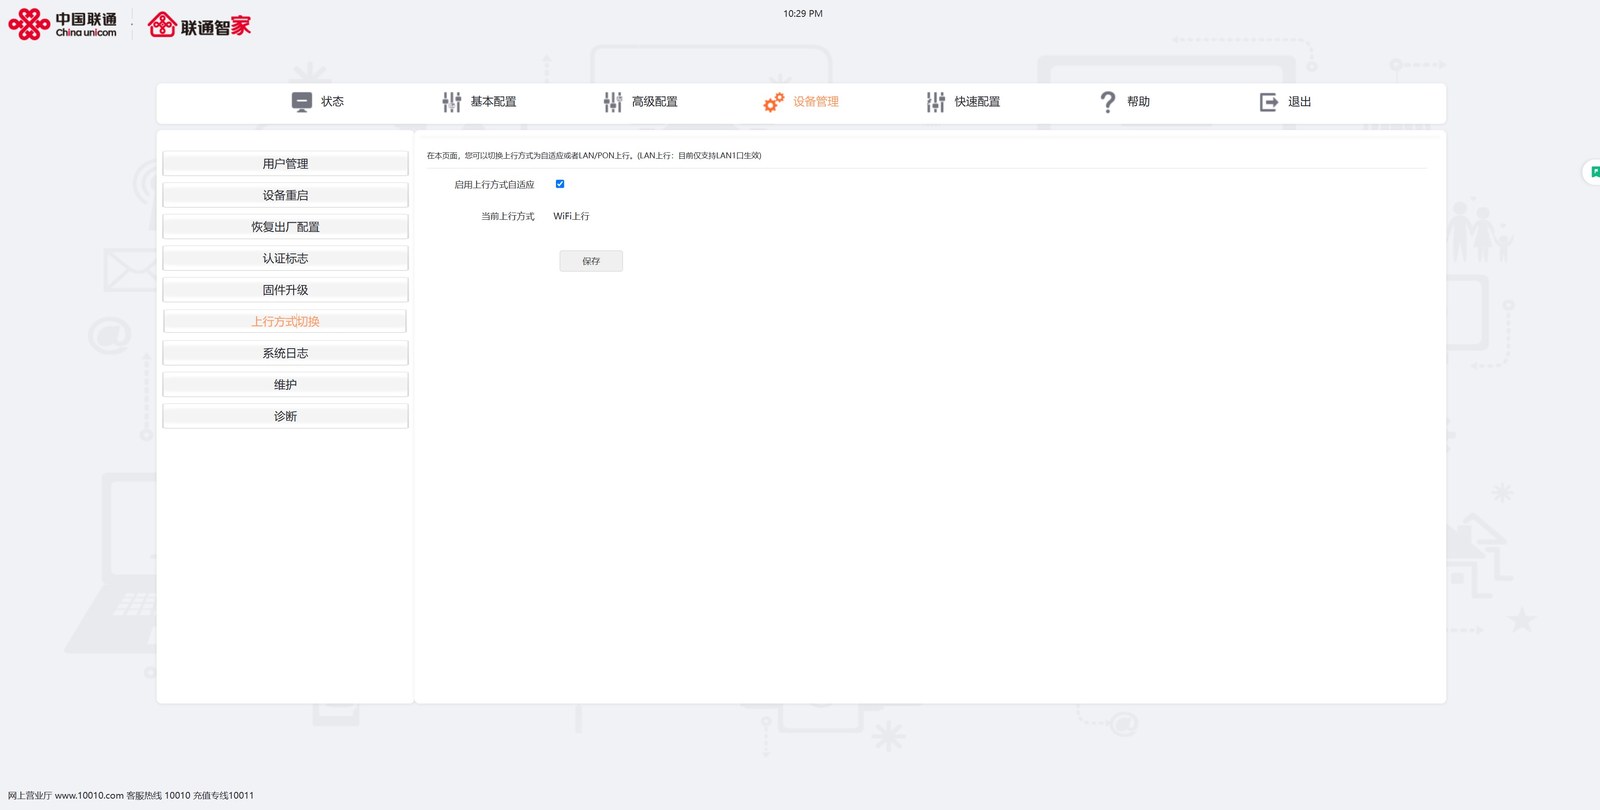Click the 高级配置 sliders icon
Viewport: 1600px width, 810px height.
tap(613, 102)
